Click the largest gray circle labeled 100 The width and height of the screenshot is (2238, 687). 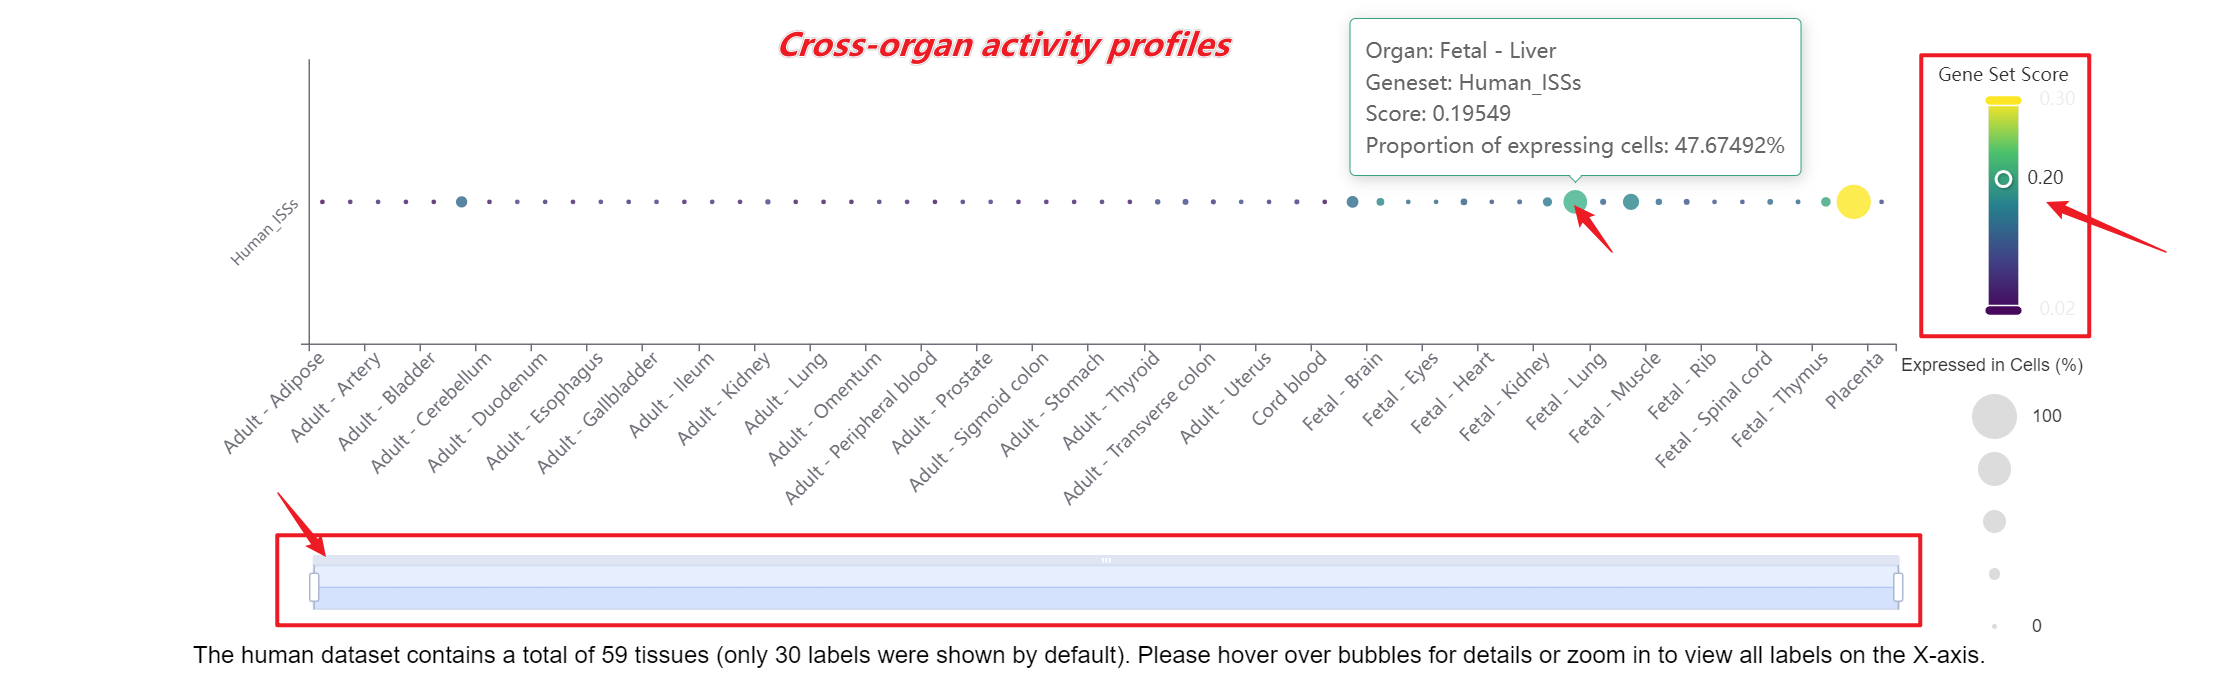(1994, 416)
